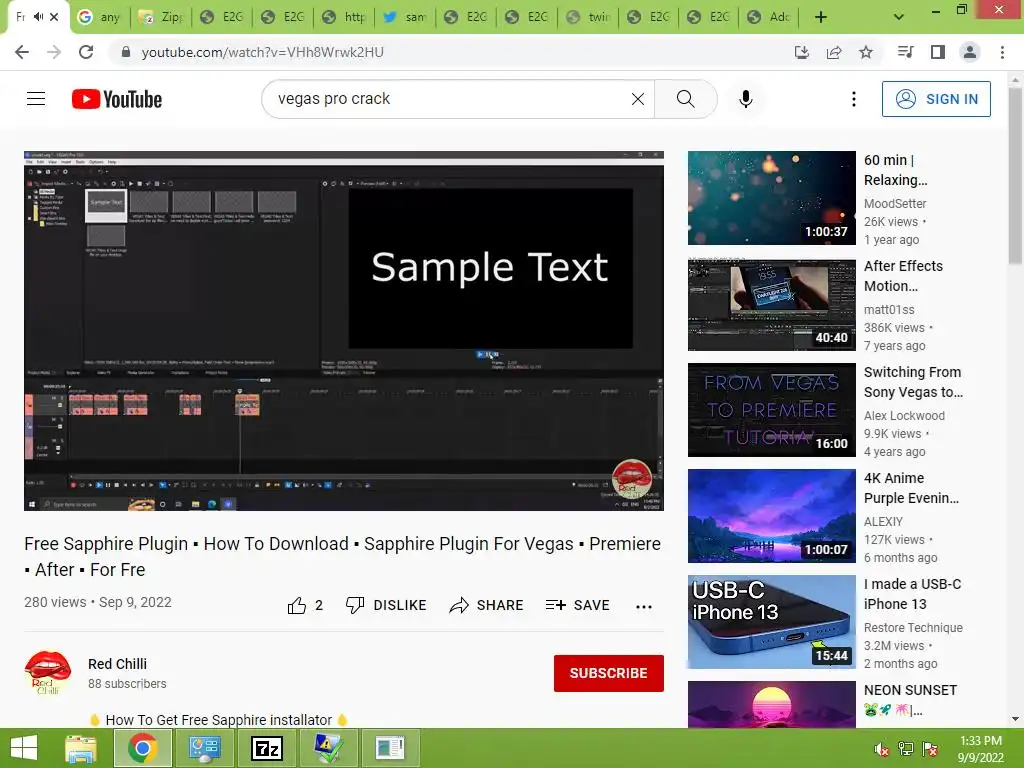Open the tab search dropdown chevron
The width and height of the screenshot is (1024, 768).
click(x=899, y=17)
